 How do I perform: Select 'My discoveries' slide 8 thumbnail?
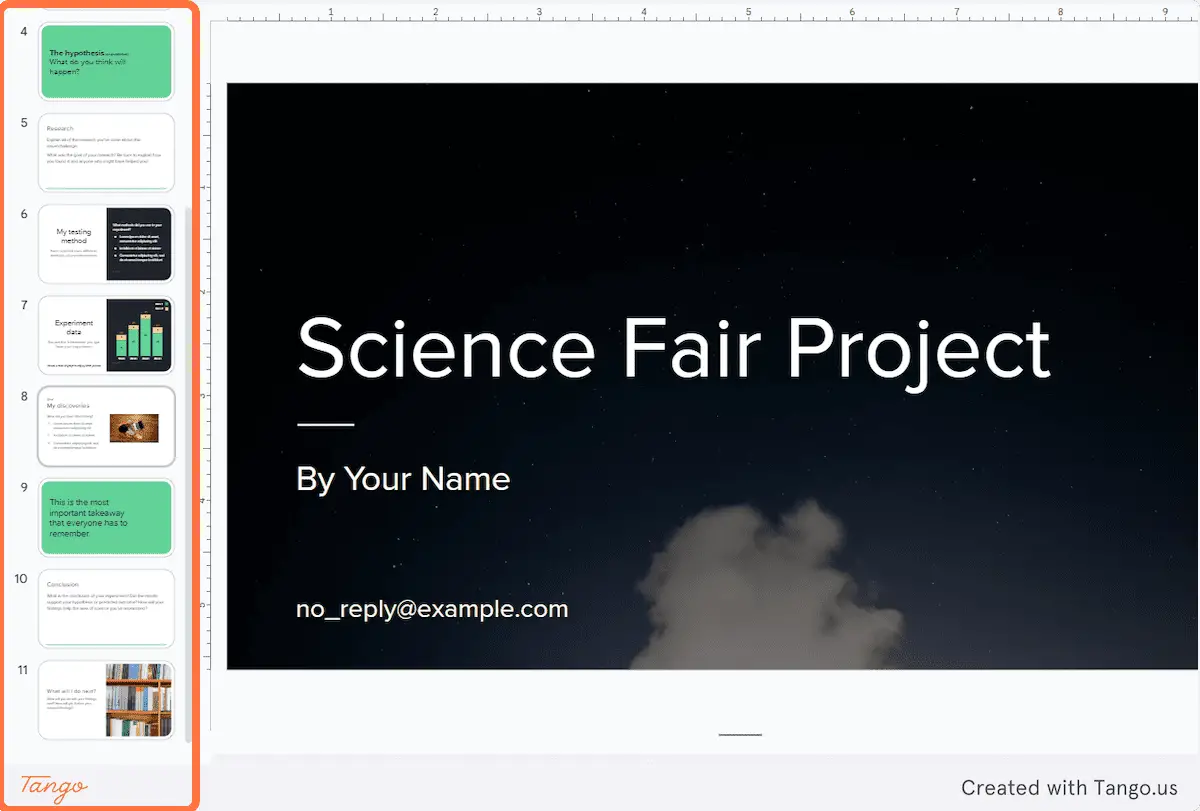(106, 427)
